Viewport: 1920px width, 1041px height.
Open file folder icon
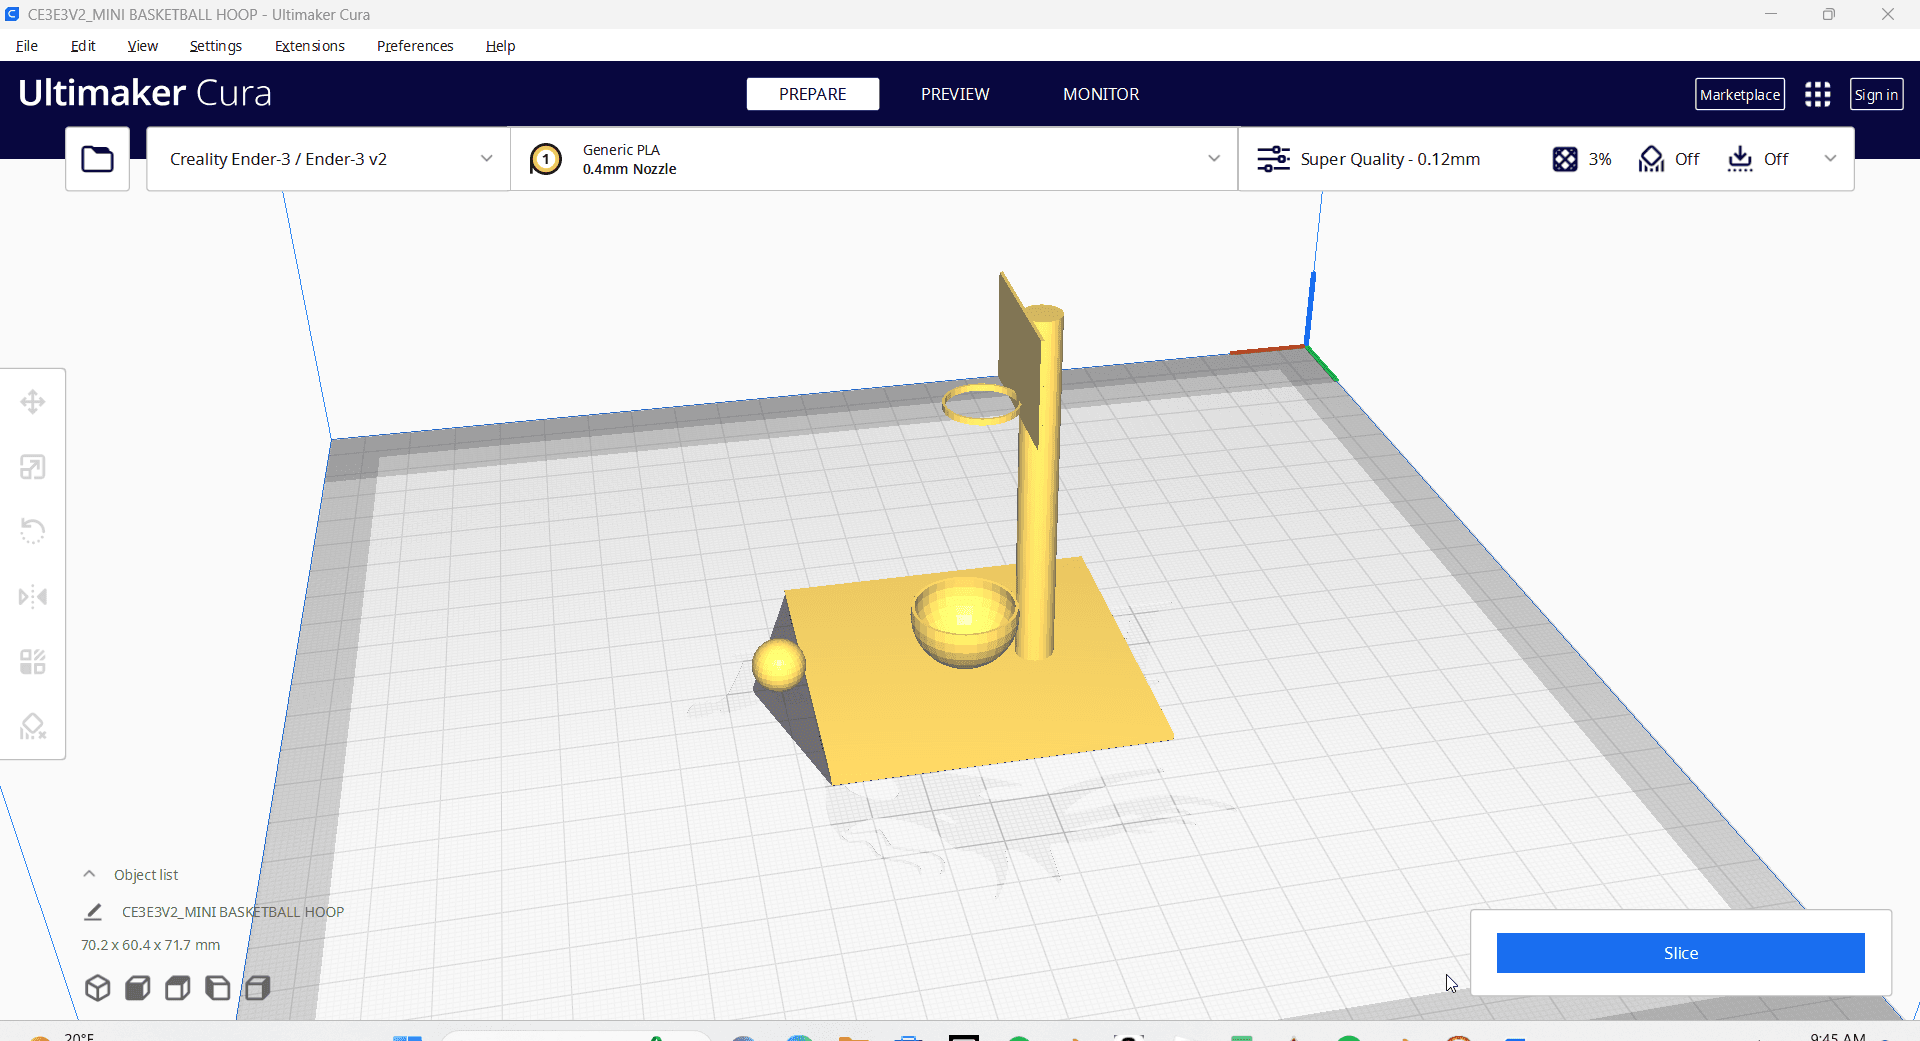click(x=97, y=159)
